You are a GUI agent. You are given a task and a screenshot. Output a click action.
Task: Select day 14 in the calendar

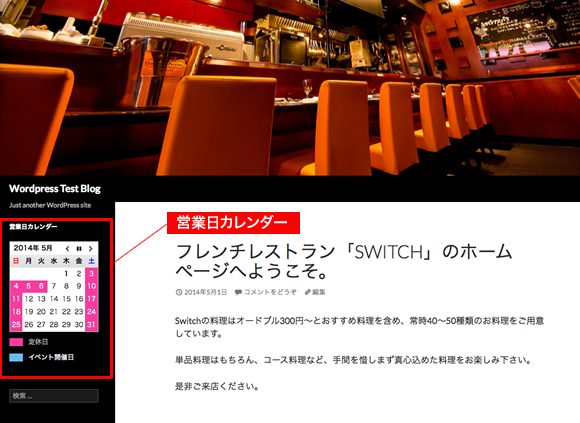click(54, 299)
